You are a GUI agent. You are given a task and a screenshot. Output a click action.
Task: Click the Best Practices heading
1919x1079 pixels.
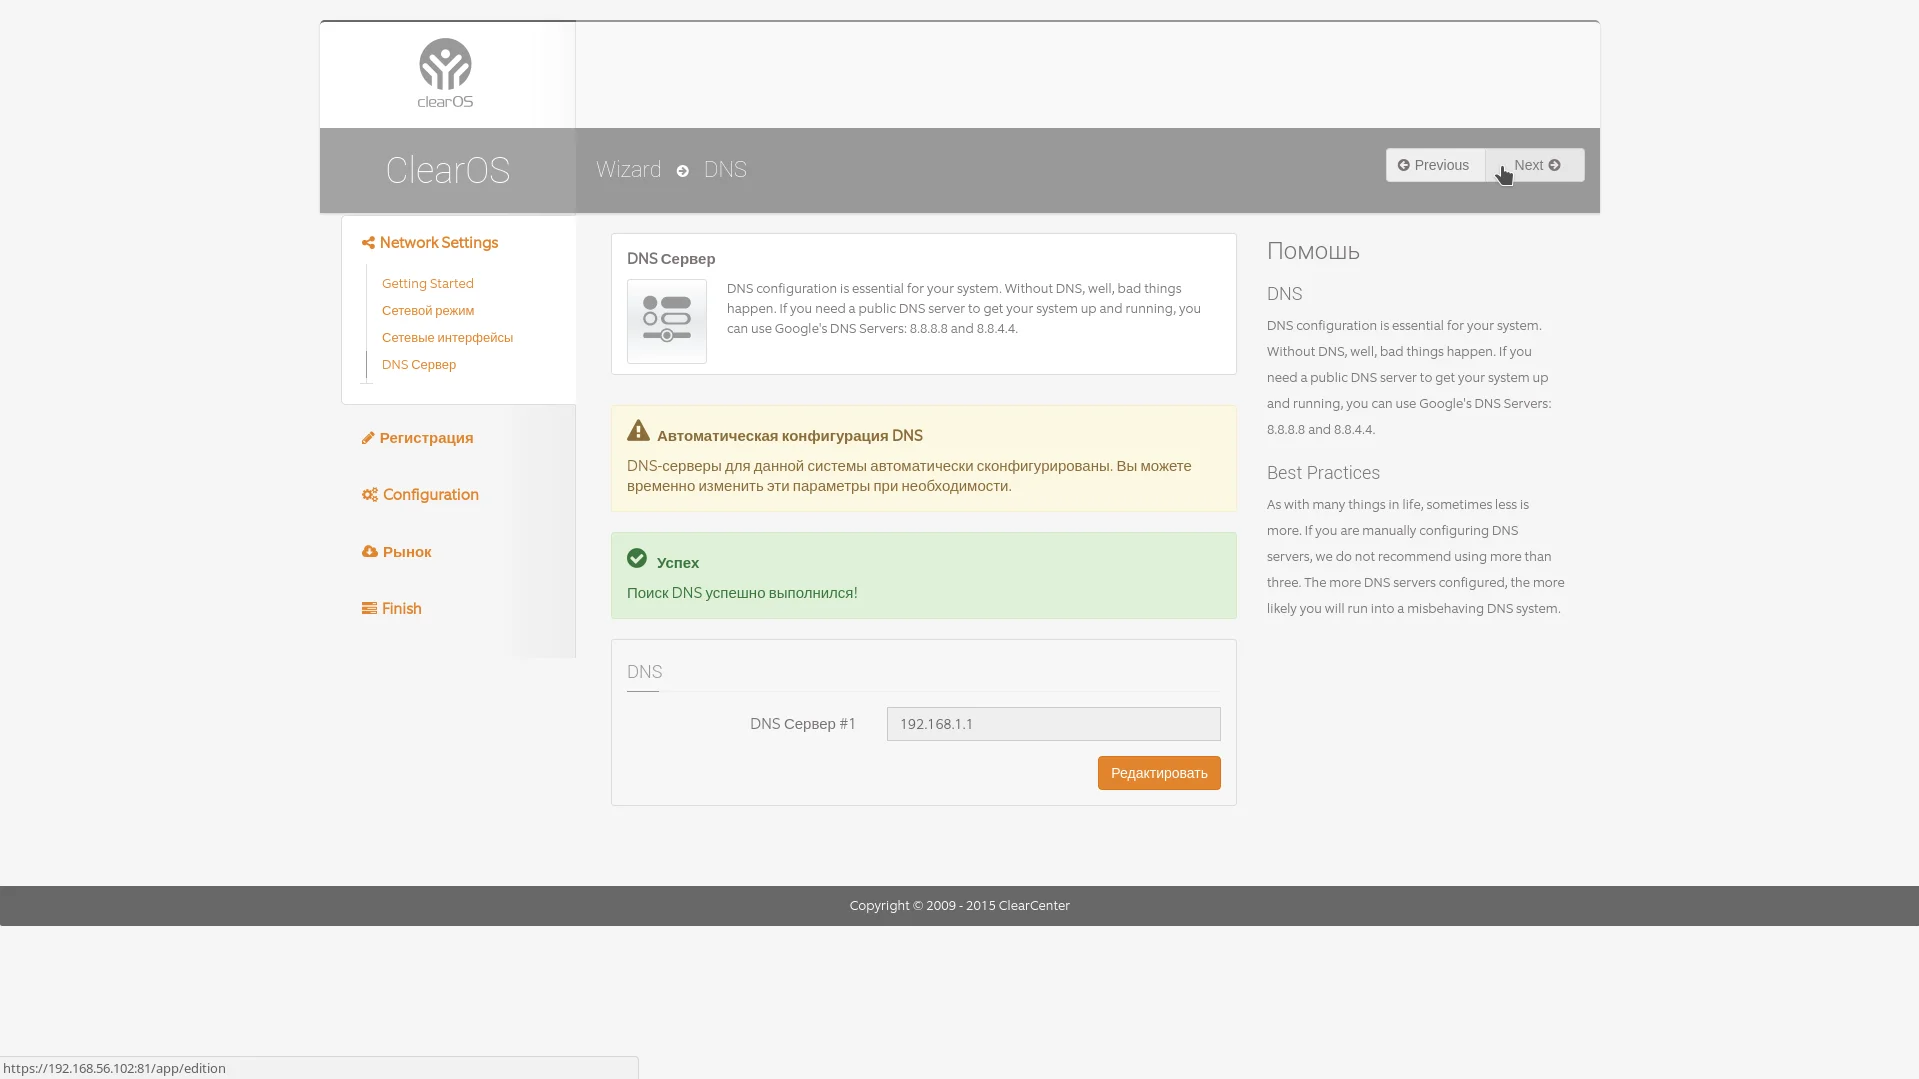1323,473
